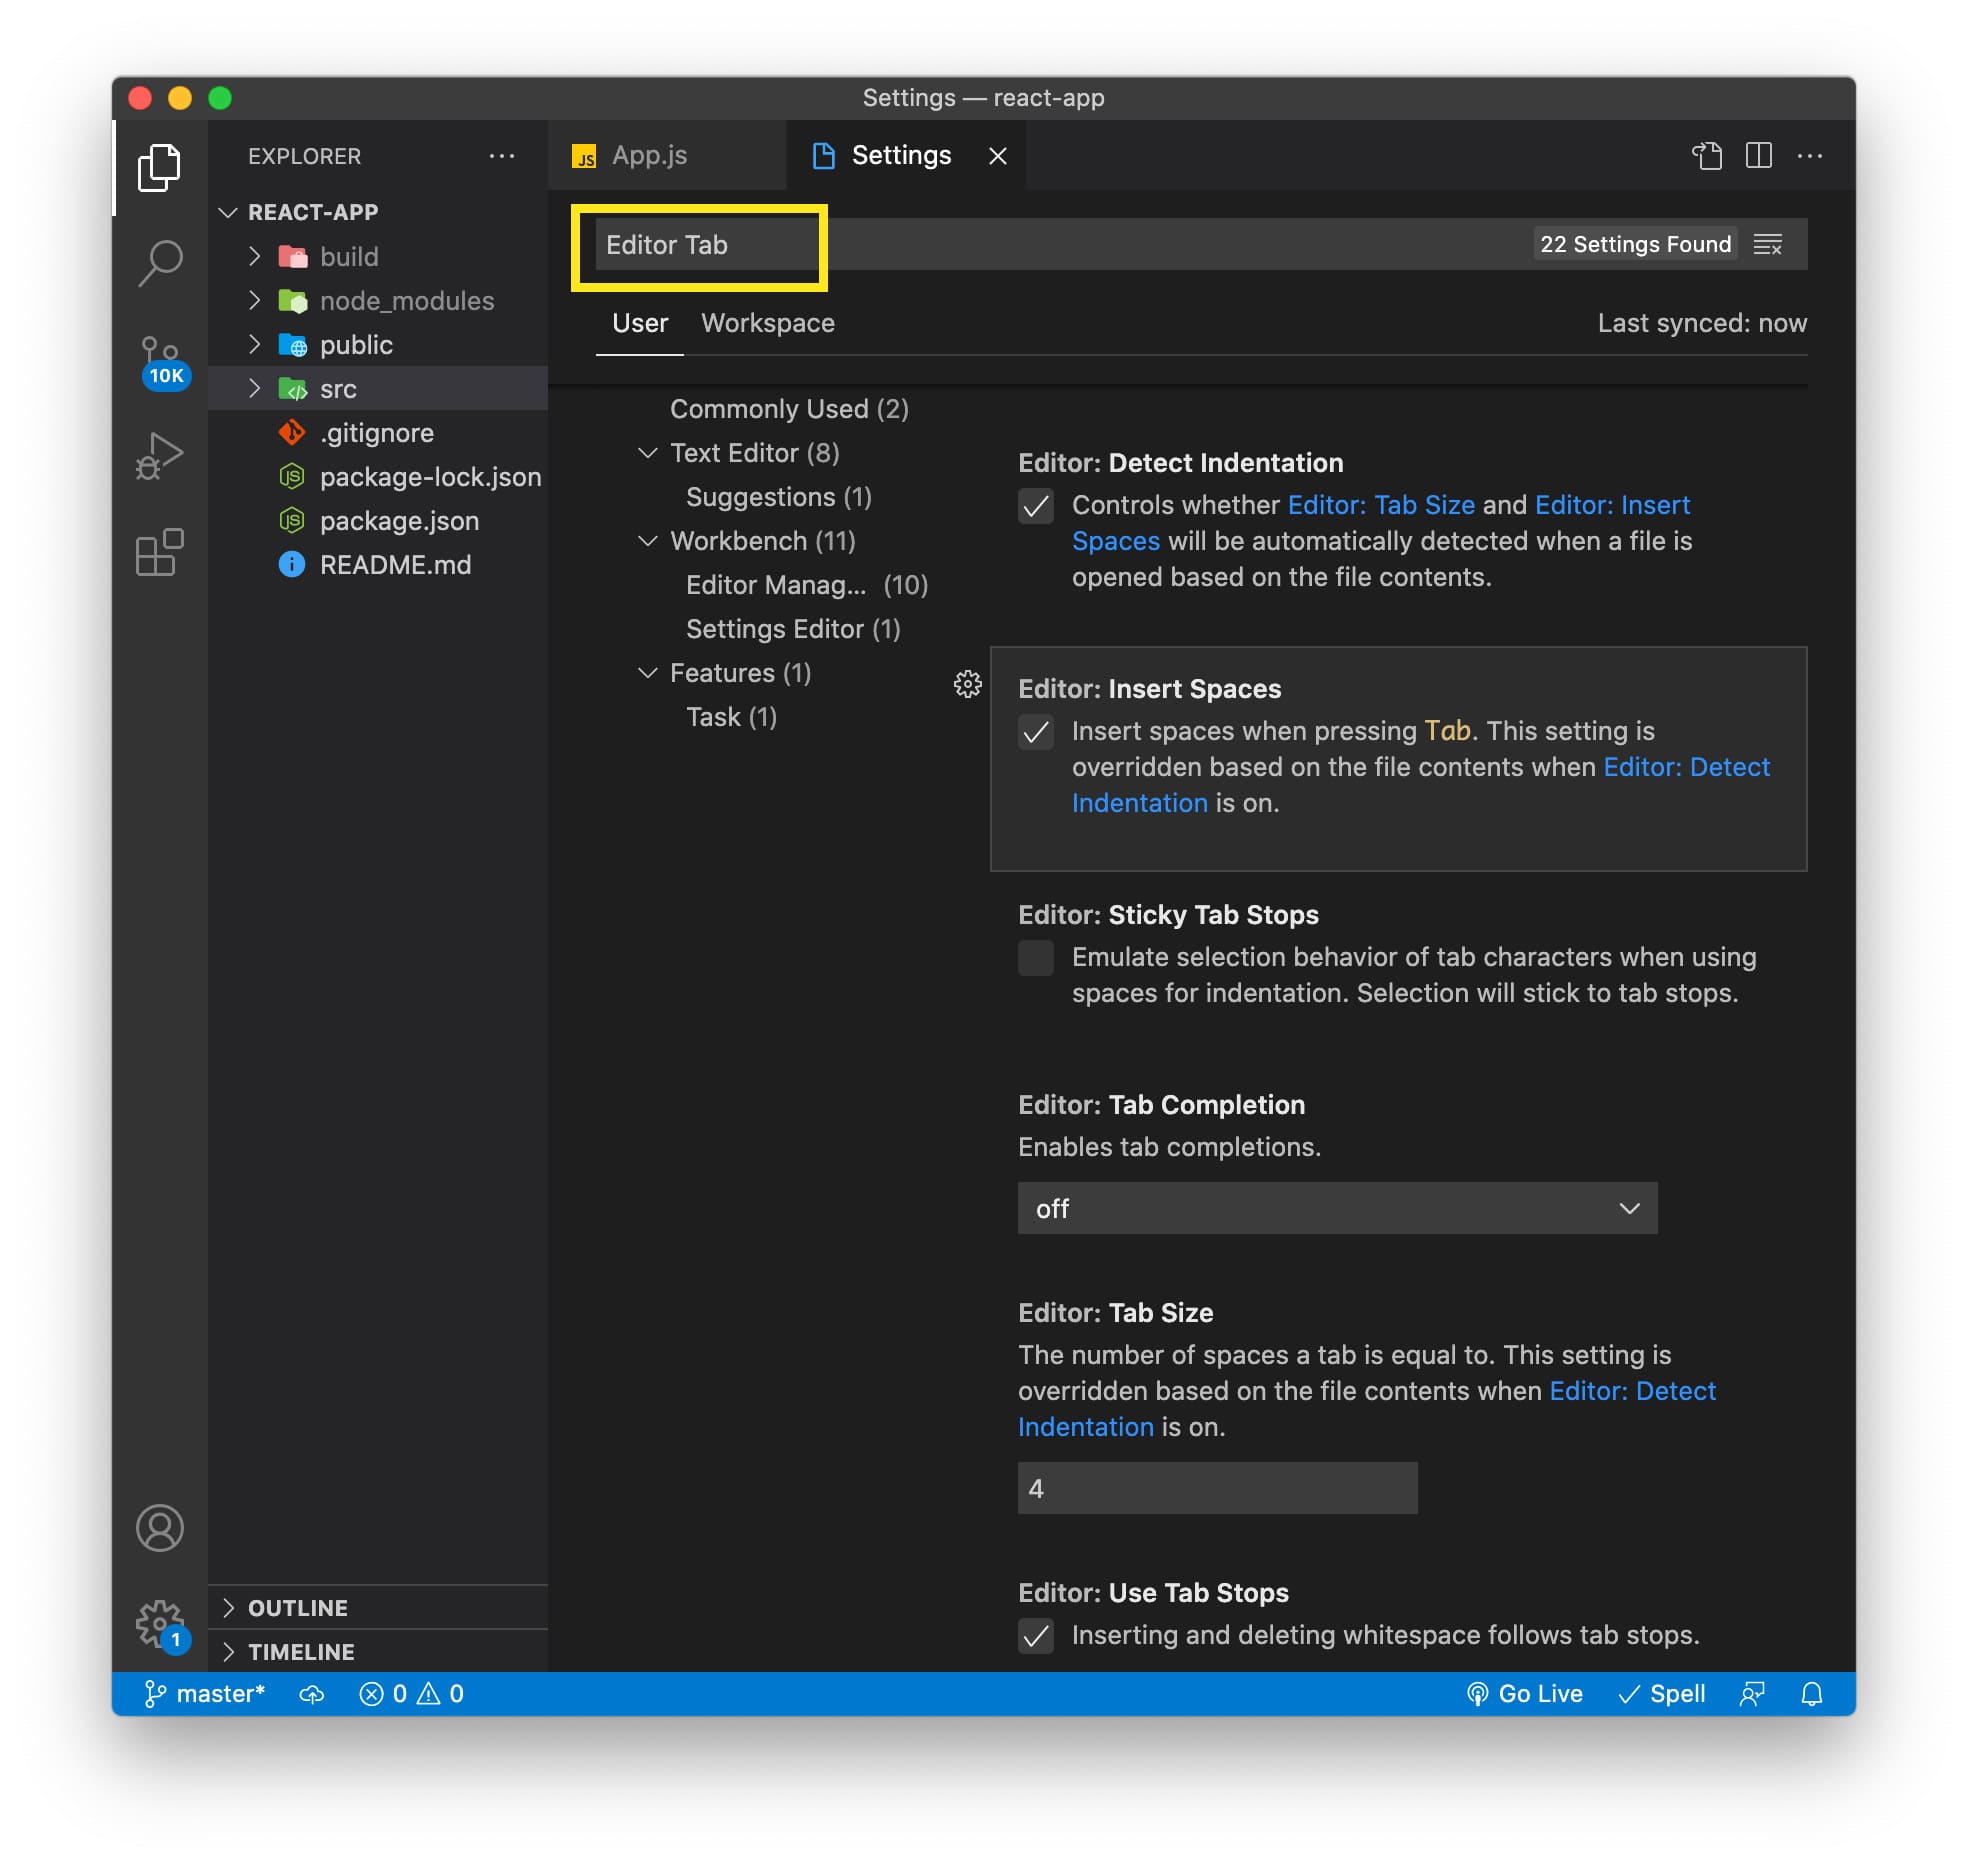1968x1864 pixels.
Task: Enable Editor: Sticky Tab Stops
Action: point(1036,959)
